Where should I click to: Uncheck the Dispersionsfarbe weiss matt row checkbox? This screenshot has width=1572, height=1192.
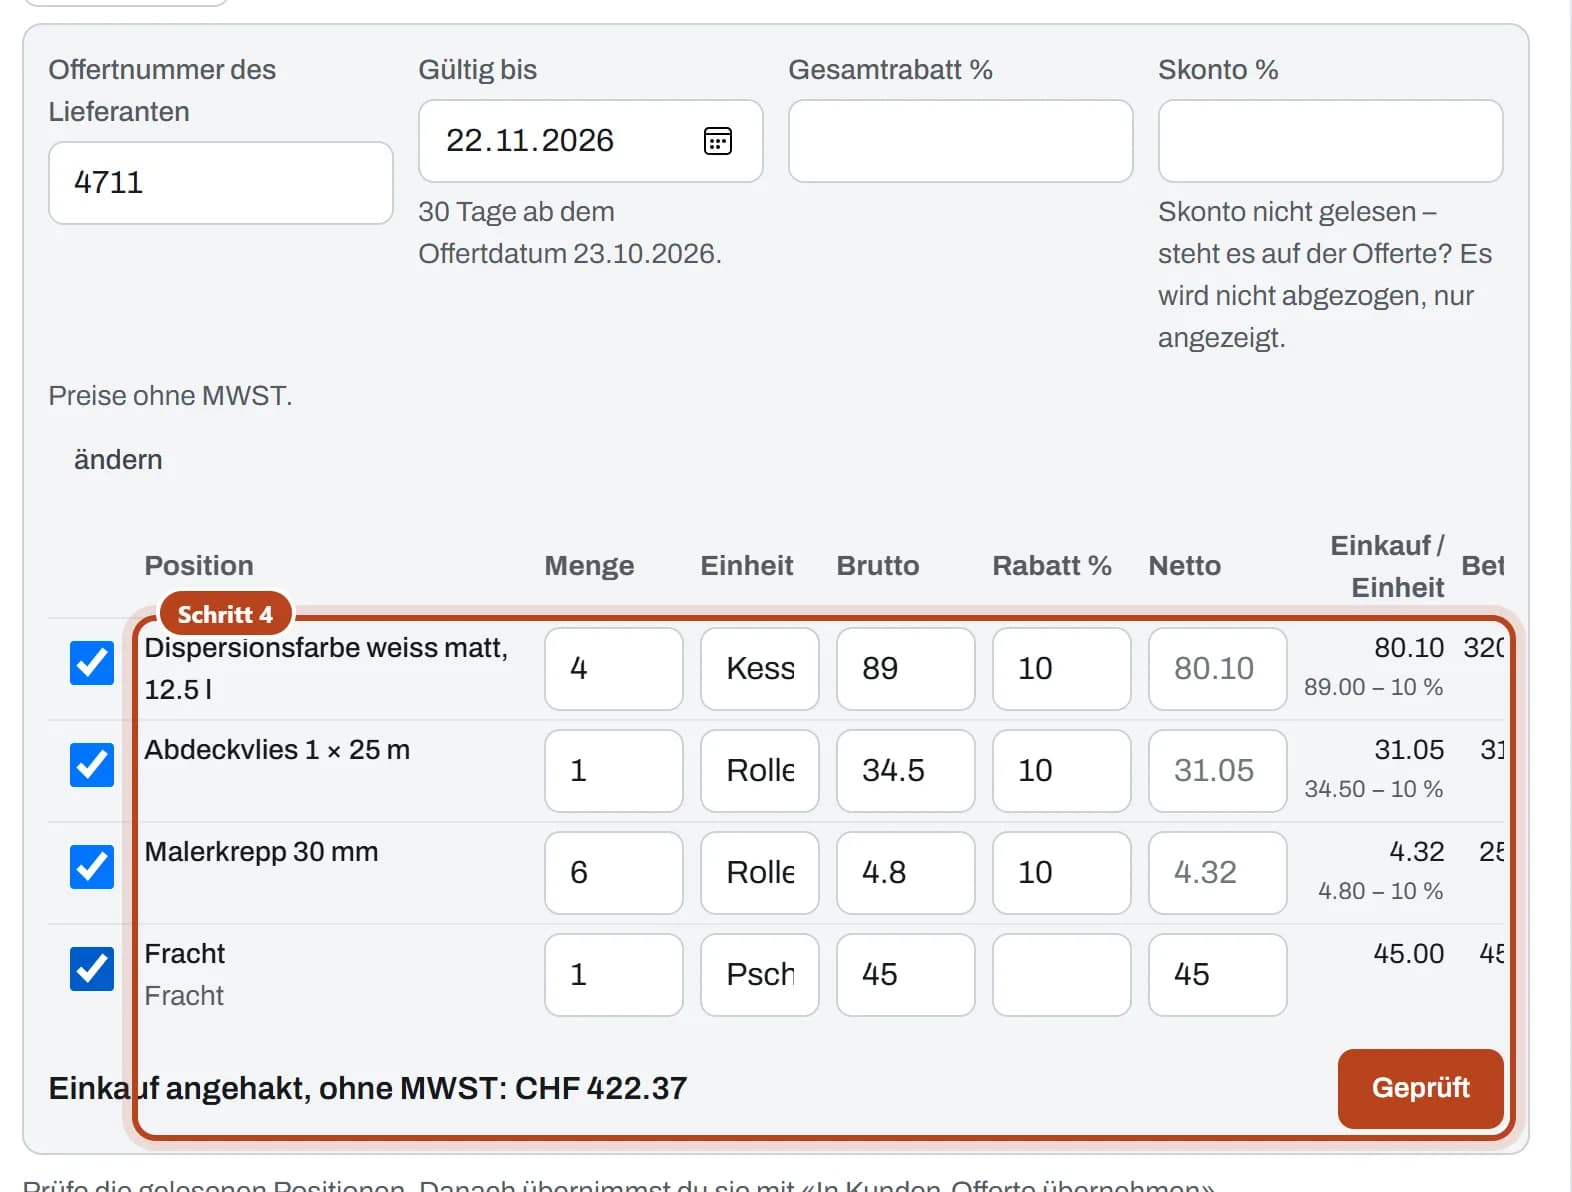tap(92, 663)
